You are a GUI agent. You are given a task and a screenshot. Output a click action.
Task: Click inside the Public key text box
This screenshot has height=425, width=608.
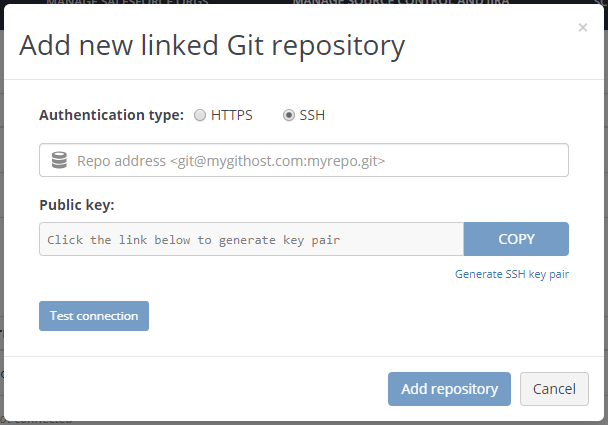(251, 239)
